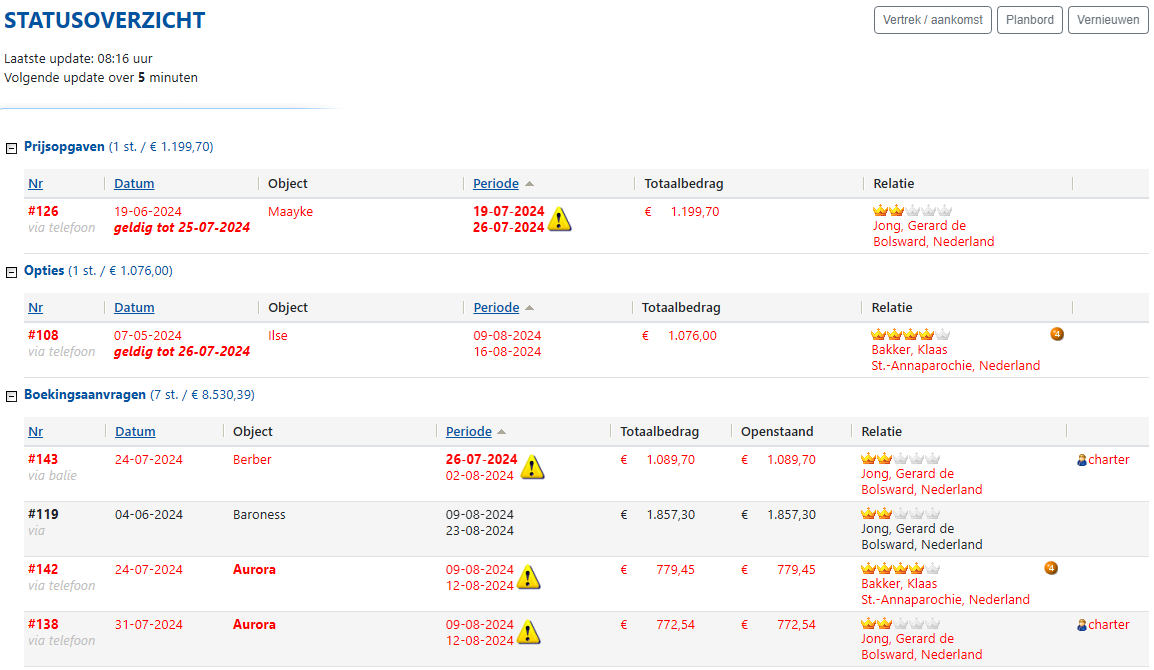
Task: Click warning icon for quote #126 period
Action: pyautogui.click(x=560, y=219)
